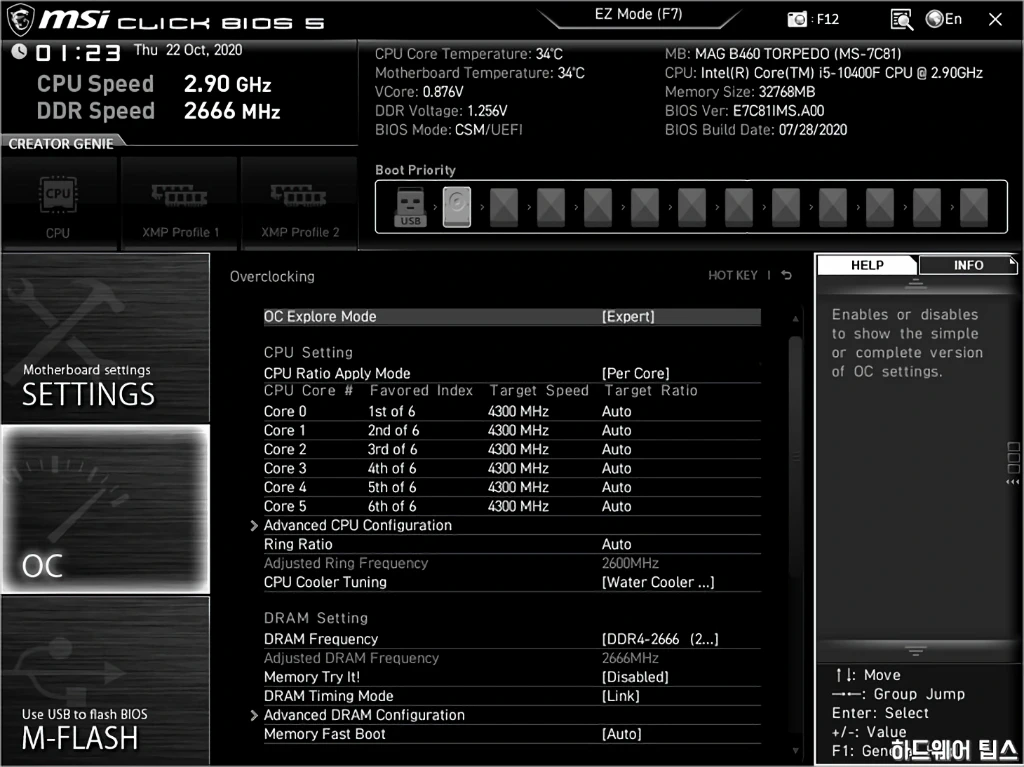Set Core 4 target ratio Auto field
The image size is (1024, 767).
click(x=616, y=487)
